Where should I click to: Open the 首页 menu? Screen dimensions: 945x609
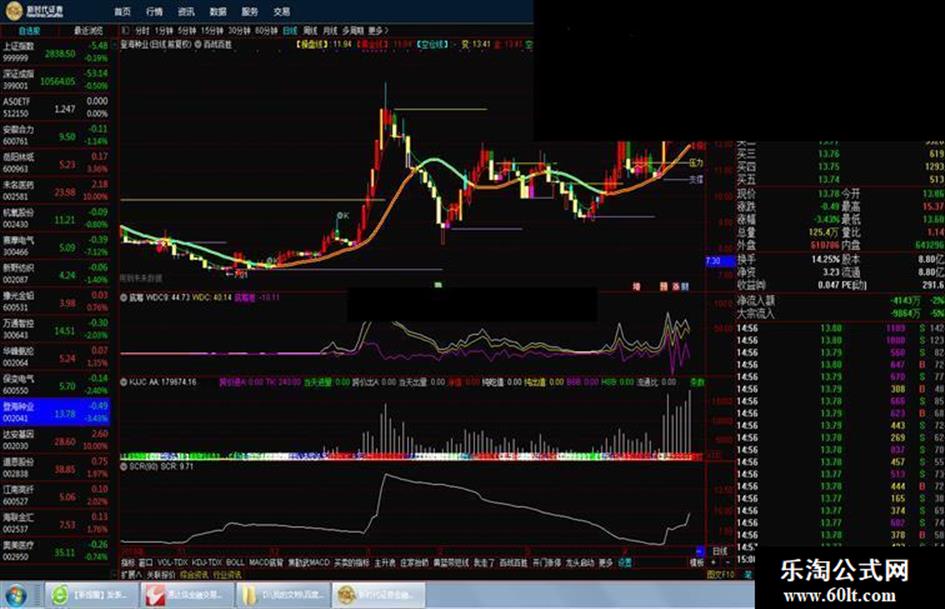point(122,11)
